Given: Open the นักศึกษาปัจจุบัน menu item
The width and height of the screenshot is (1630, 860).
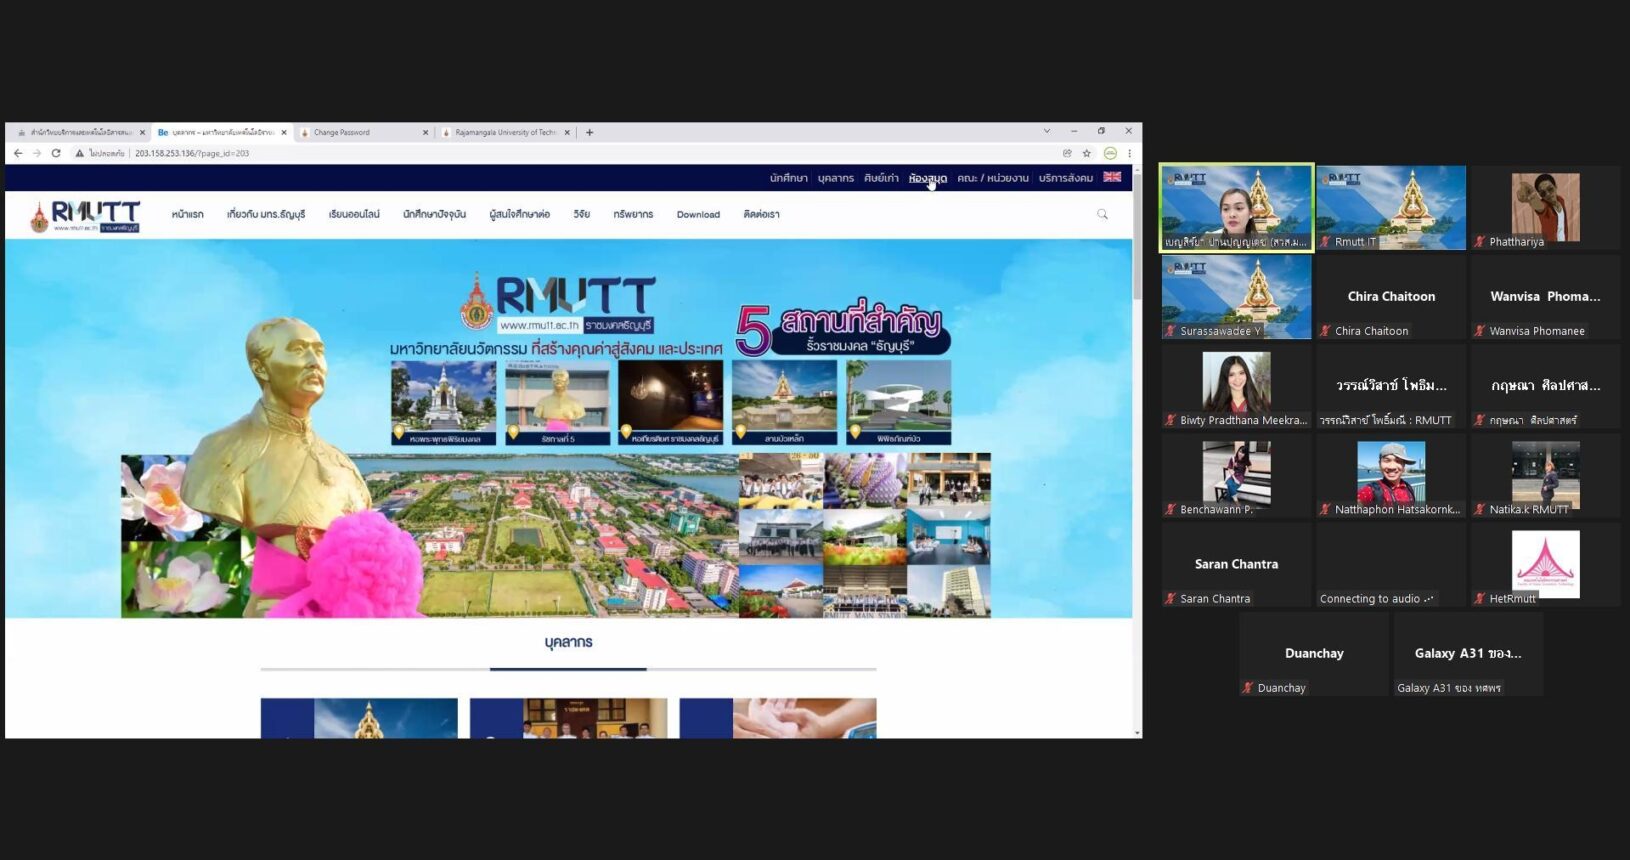Looking at the screenshot, I should coord(434,214).
